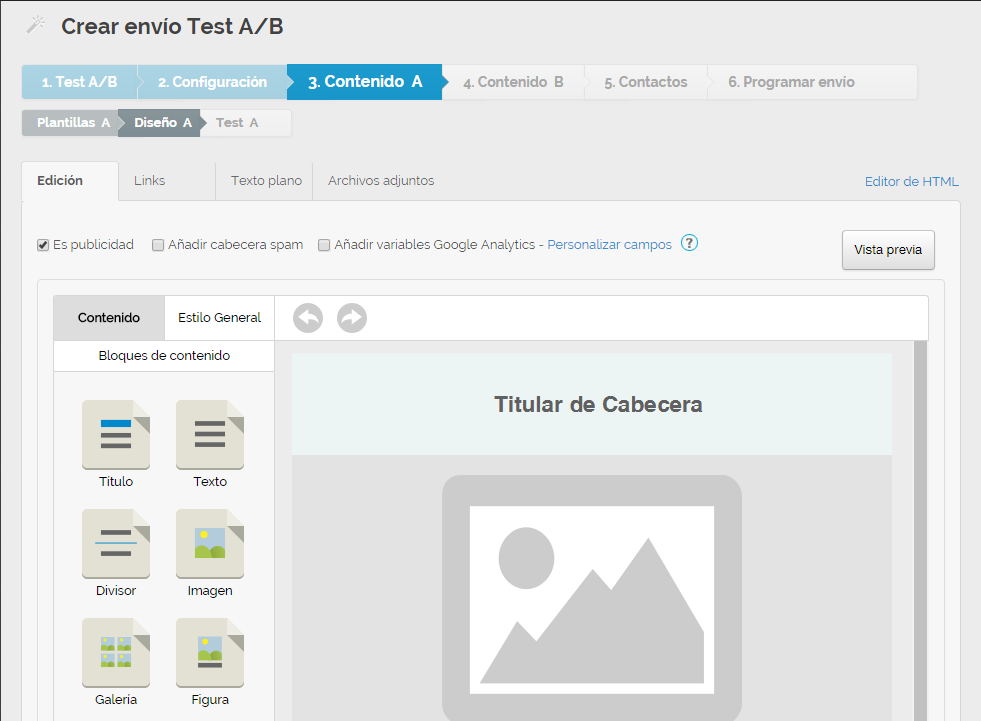Go to step 2. Configuración

coord(212,82)
